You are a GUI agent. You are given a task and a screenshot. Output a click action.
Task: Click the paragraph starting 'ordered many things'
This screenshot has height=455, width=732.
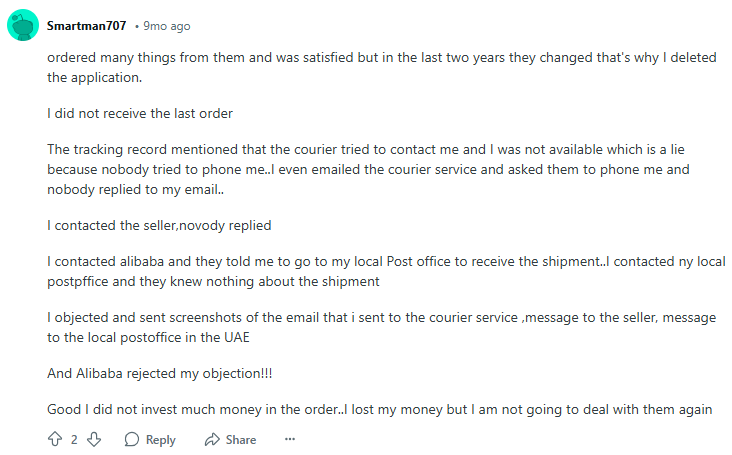pyautogui.click(x=380, y=67)
